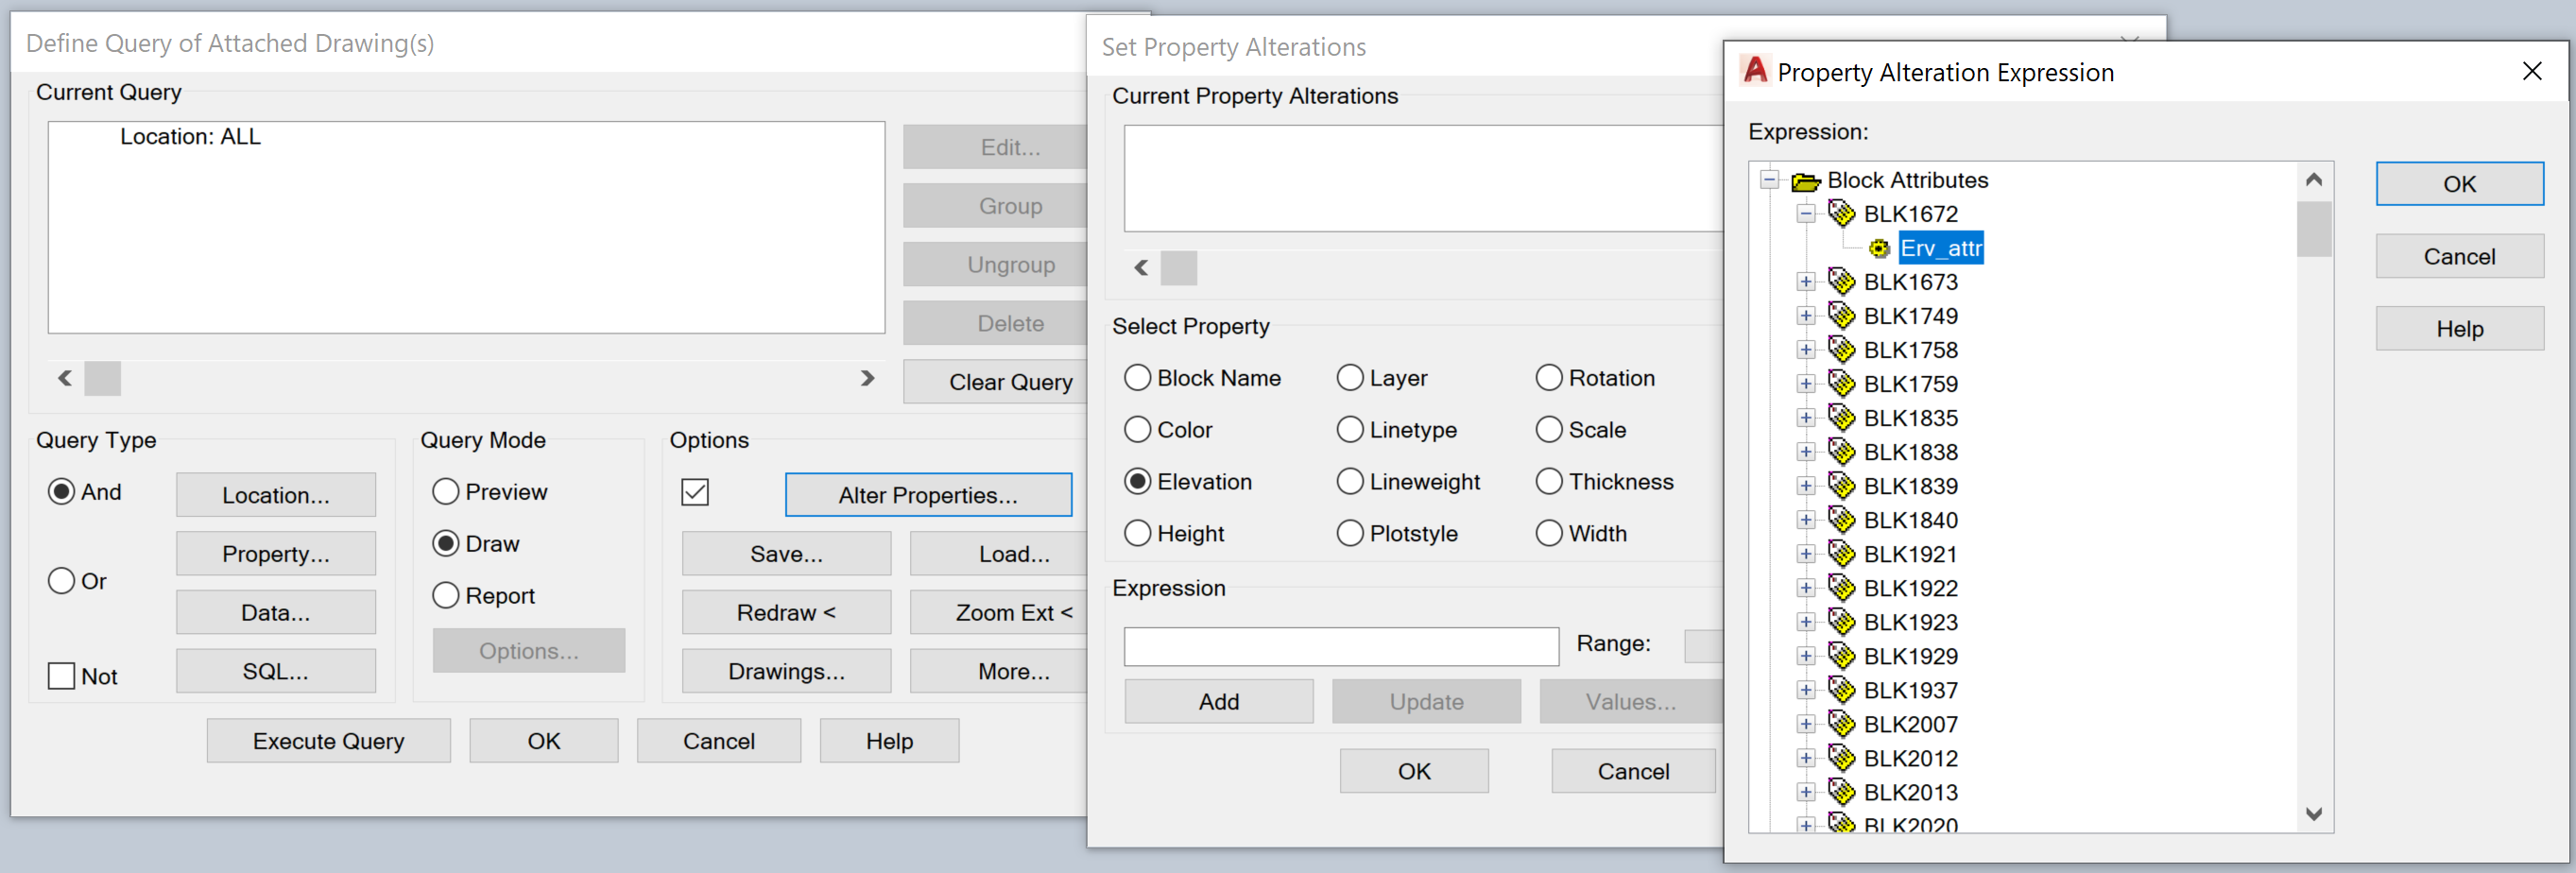Click the BLK2007 block icon

1841,724
